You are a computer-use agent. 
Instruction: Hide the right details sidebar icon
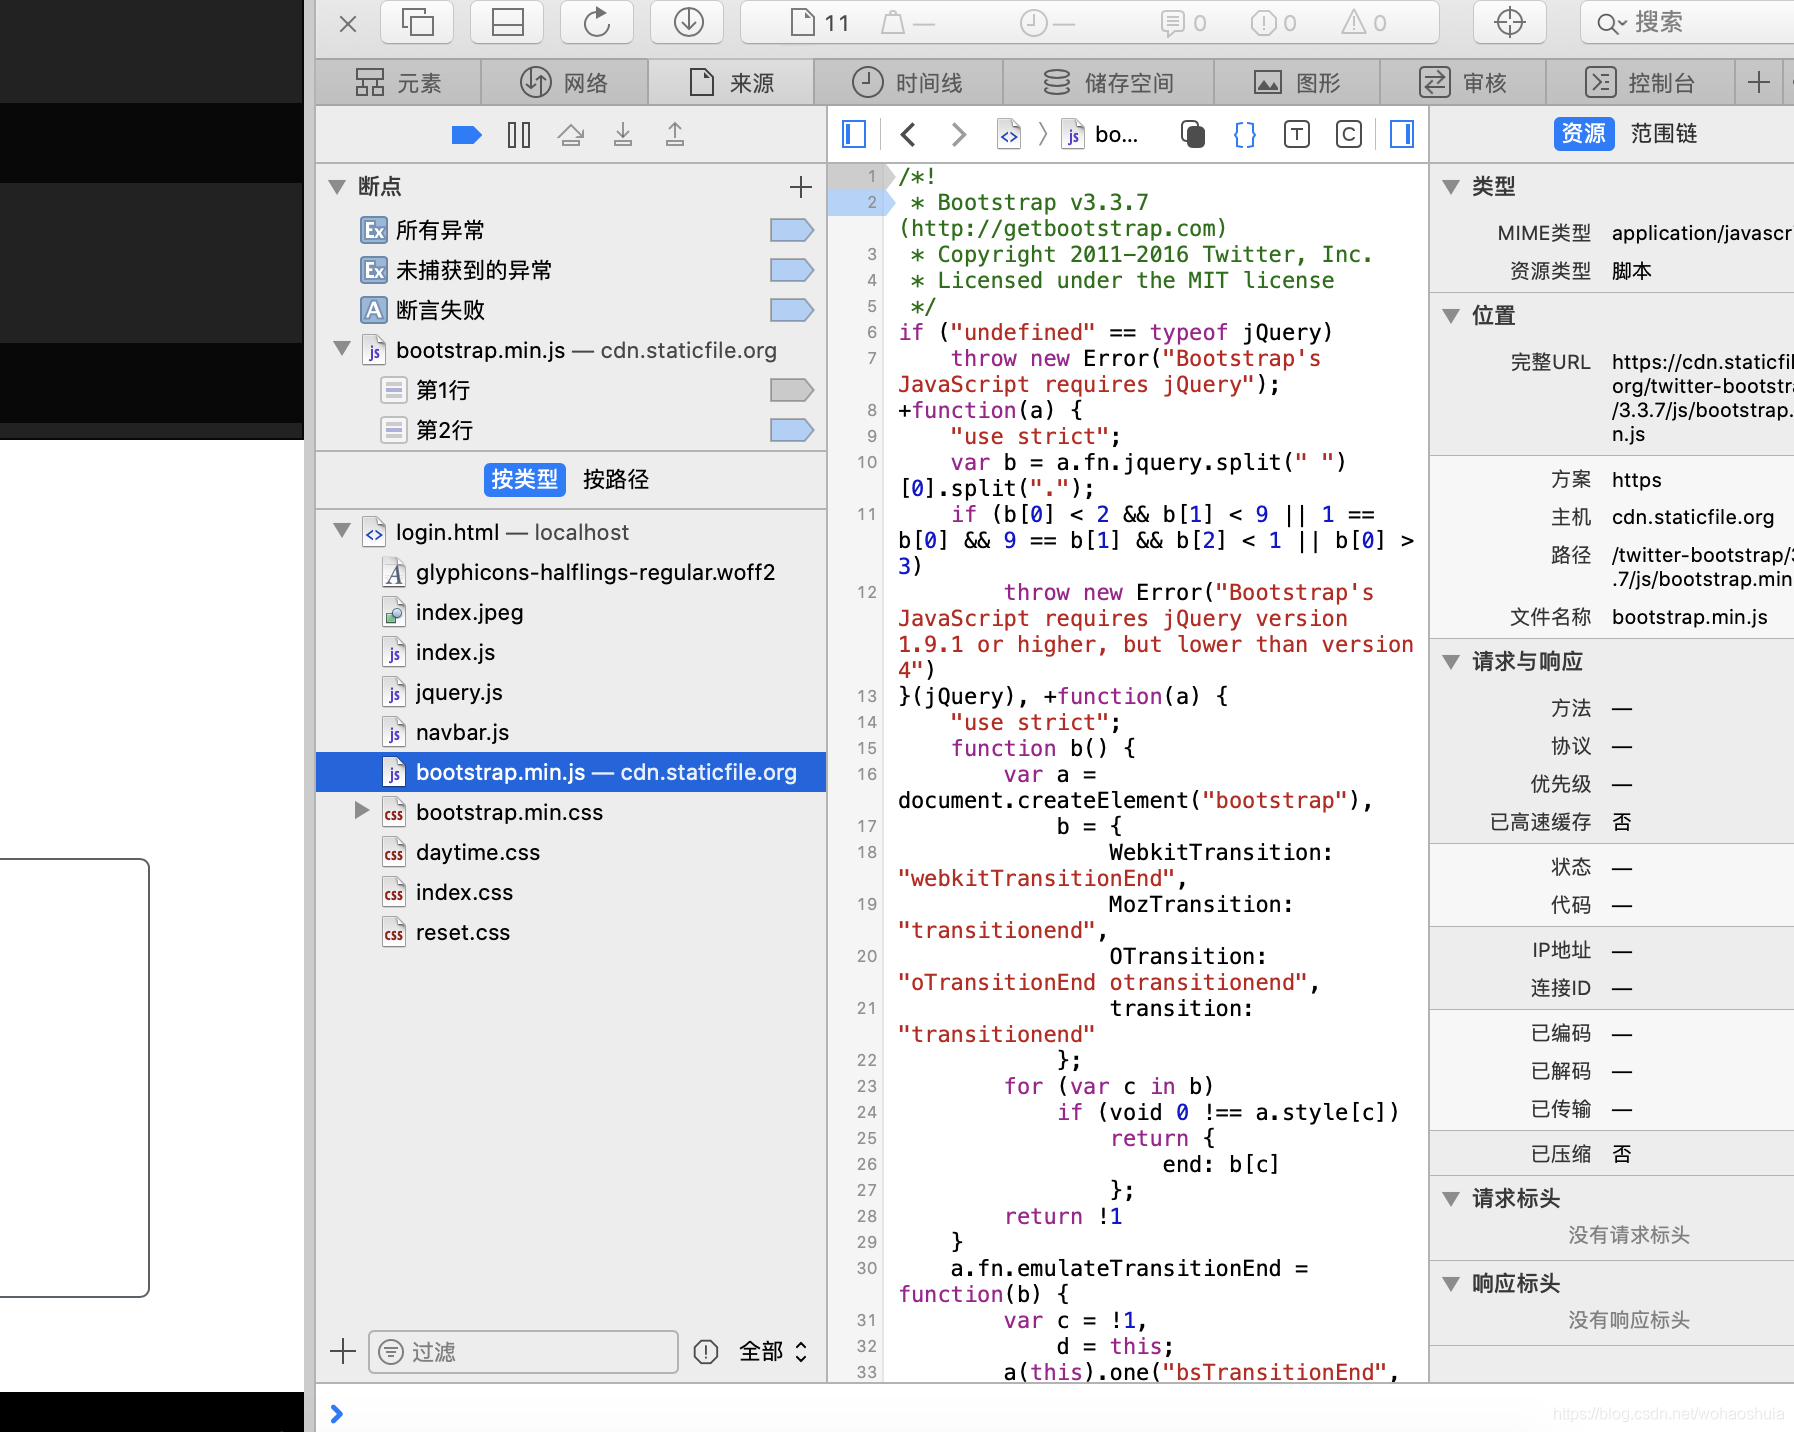pos(1402,134)
